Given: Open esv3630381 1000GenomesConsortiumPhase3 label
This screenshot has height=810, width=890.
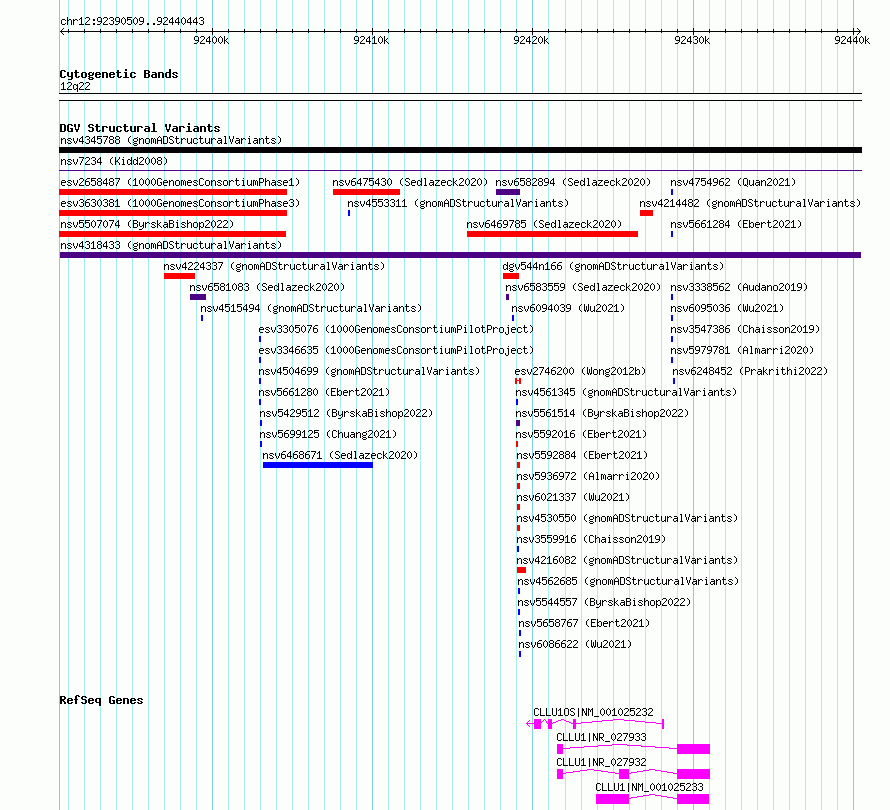Looking at the screenshot, I should (x=180, y=203).
